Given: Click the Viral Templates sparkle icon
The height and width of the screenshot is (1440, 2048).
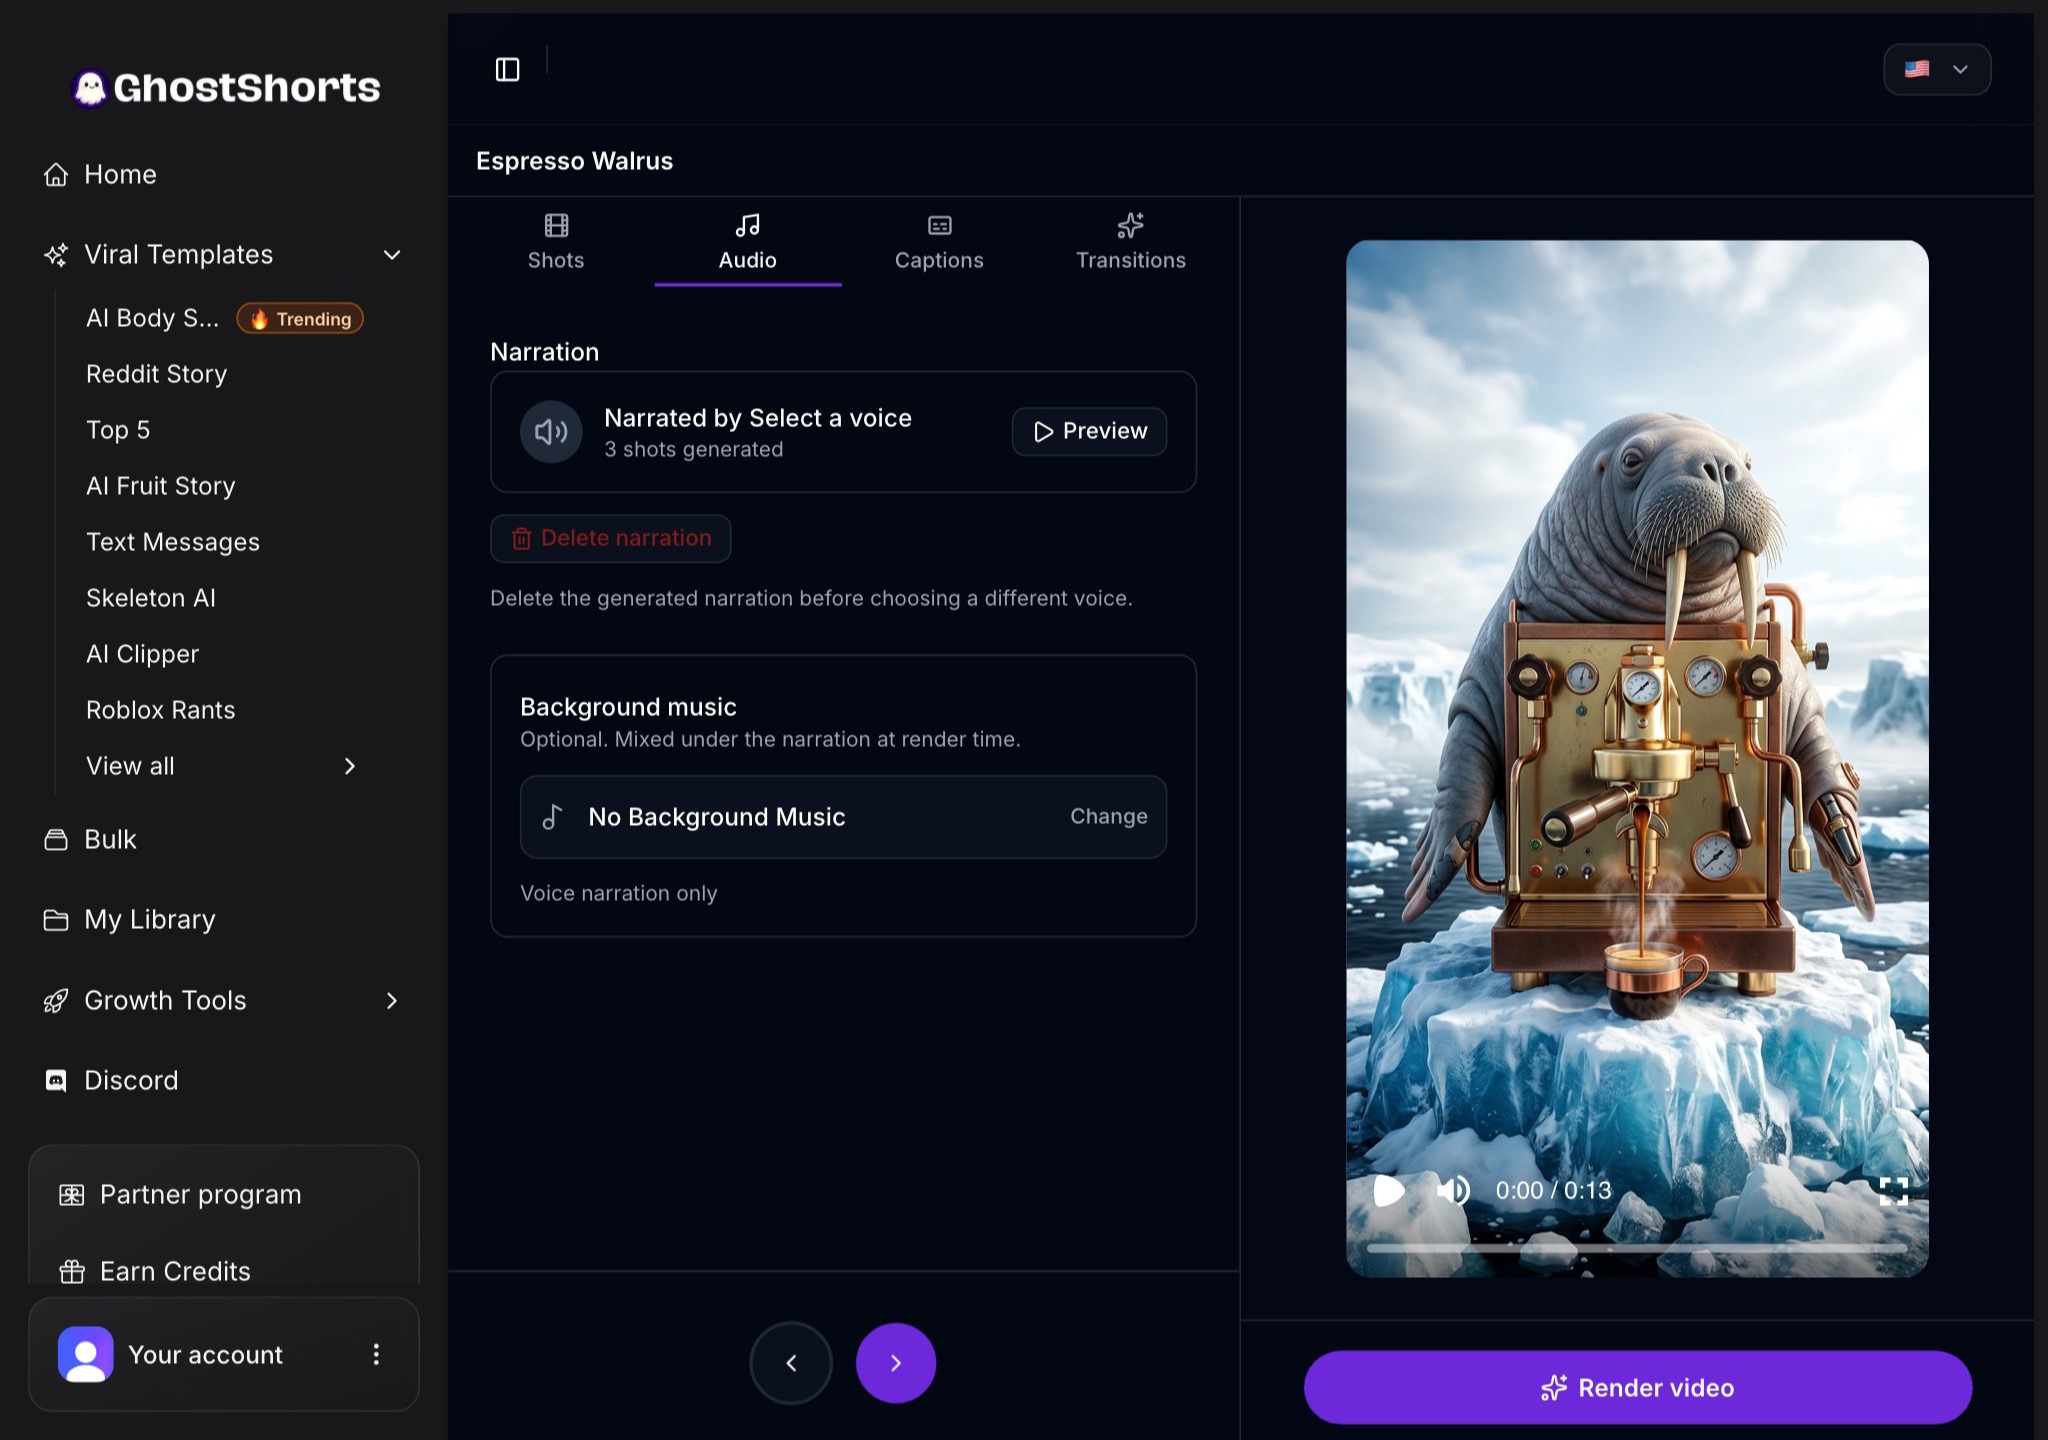Looking at the screenshot, I should pyautogui.click(x=56, y=255).
